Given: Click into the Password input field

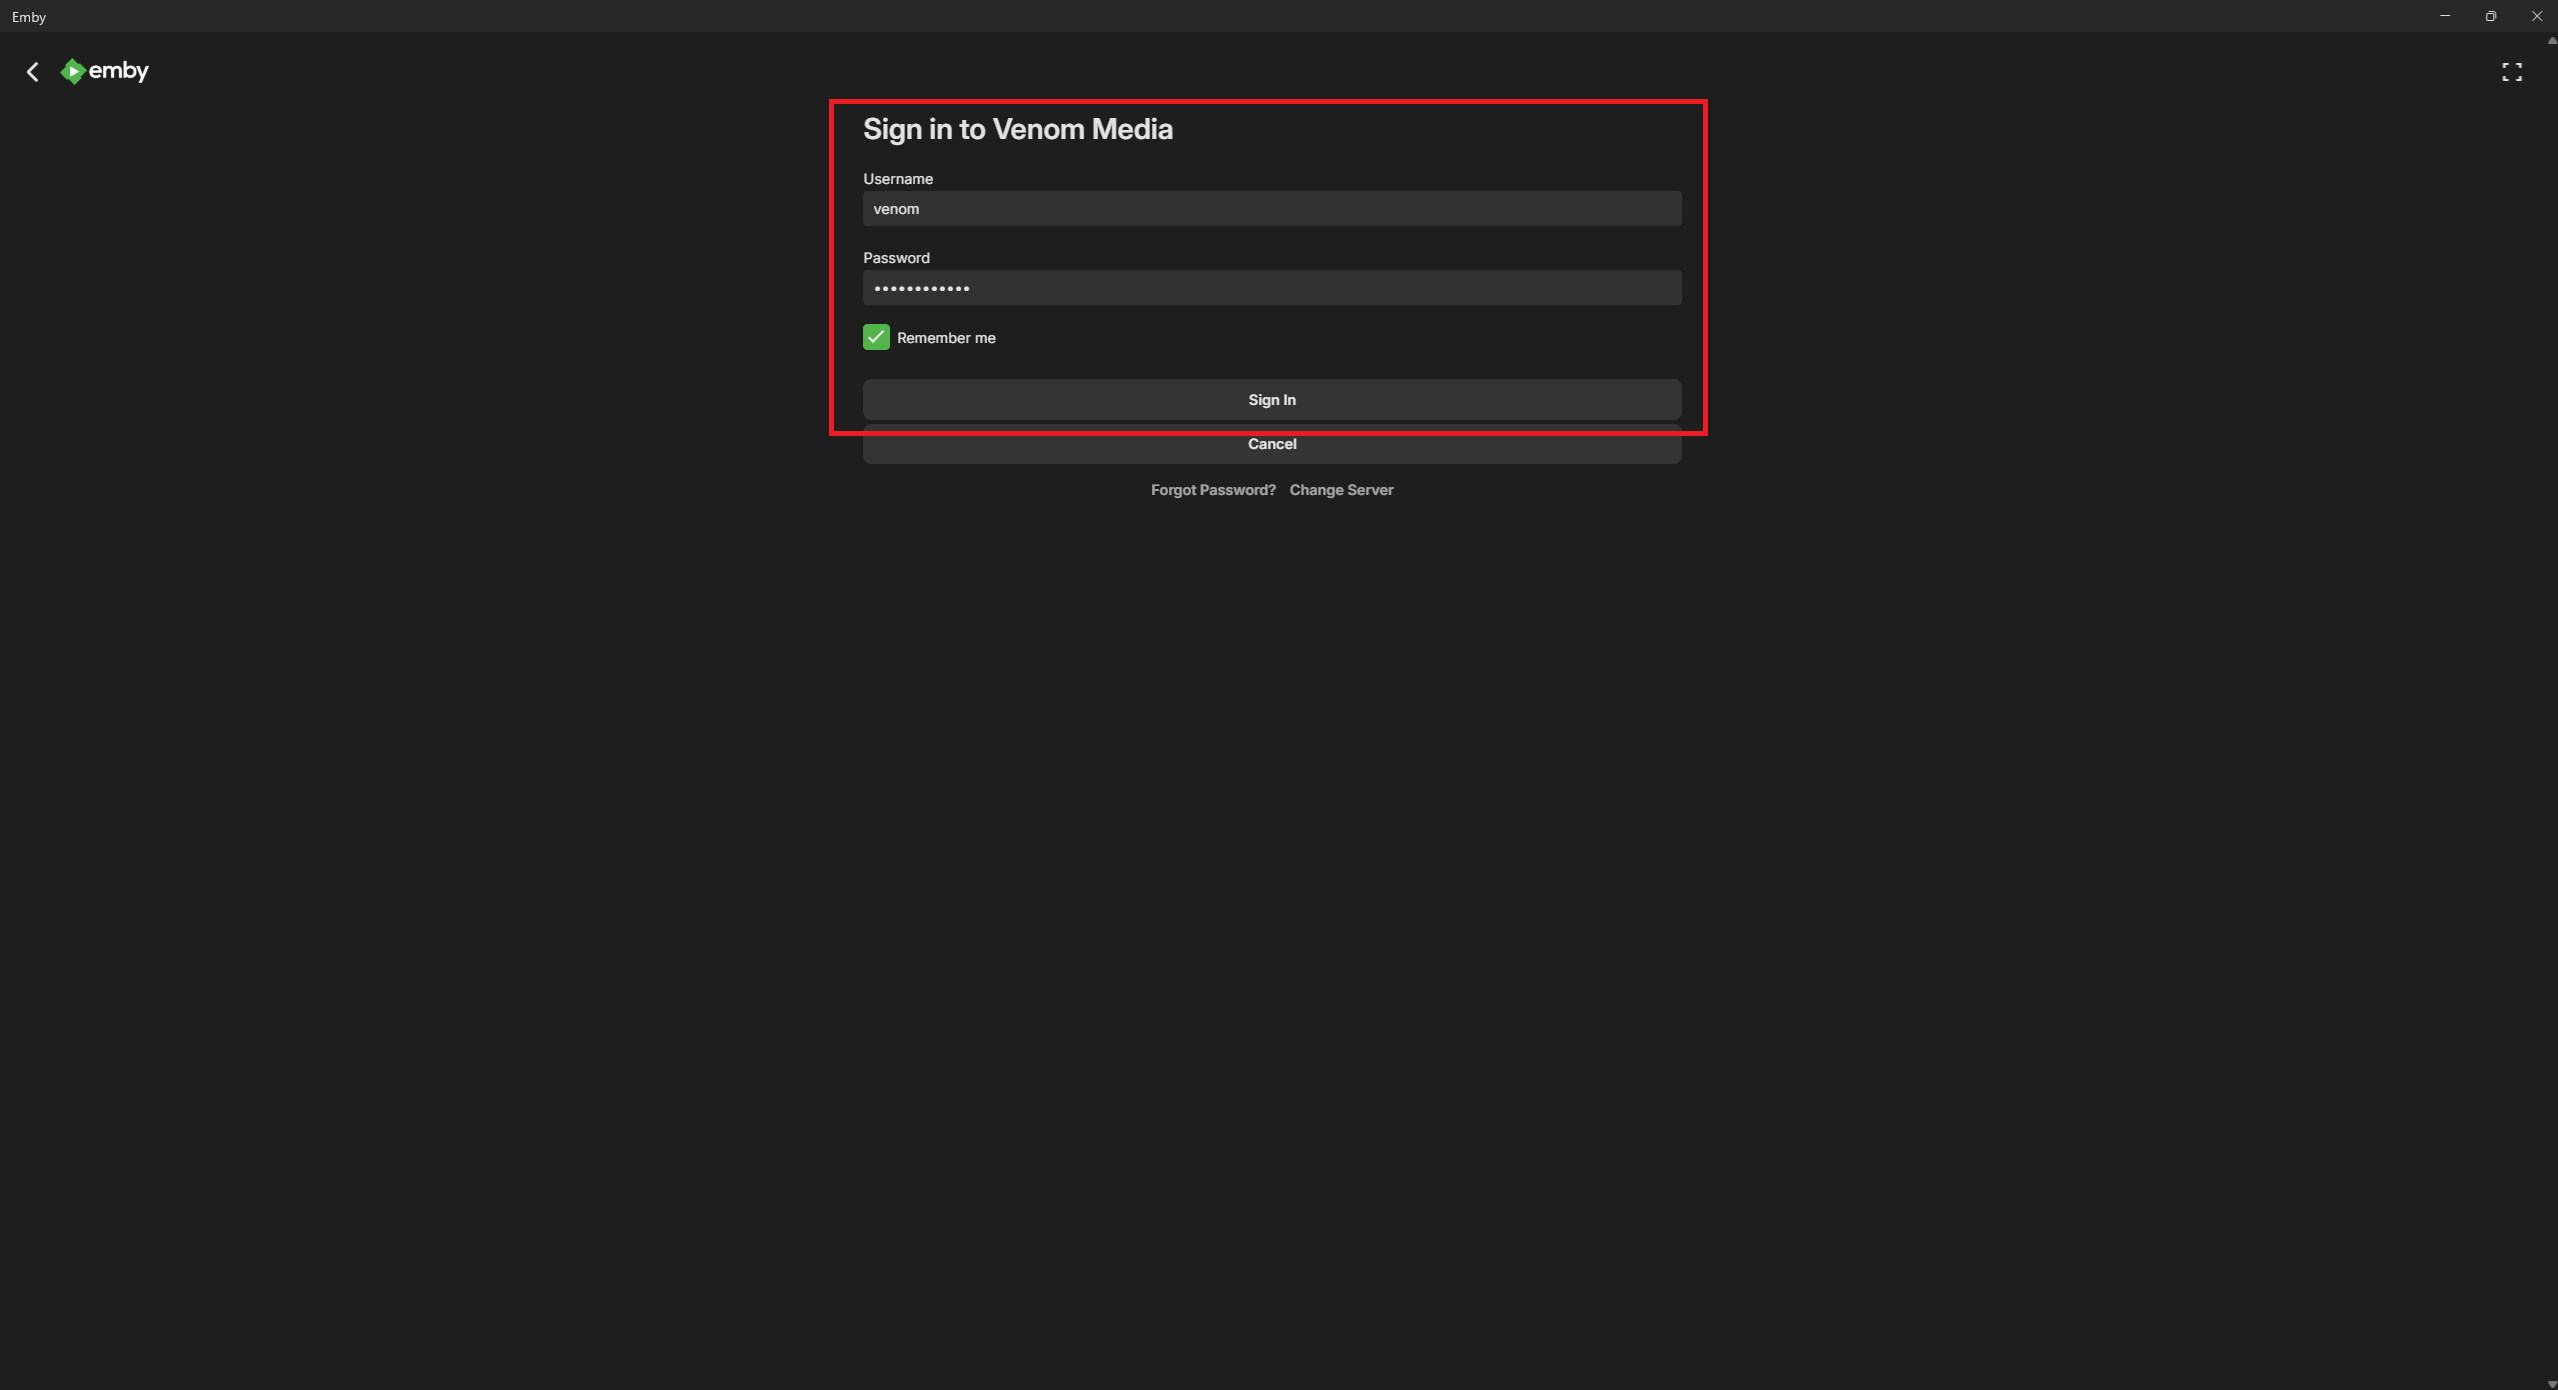Looking at the screenshot, I should click(x=1271, y=288).
